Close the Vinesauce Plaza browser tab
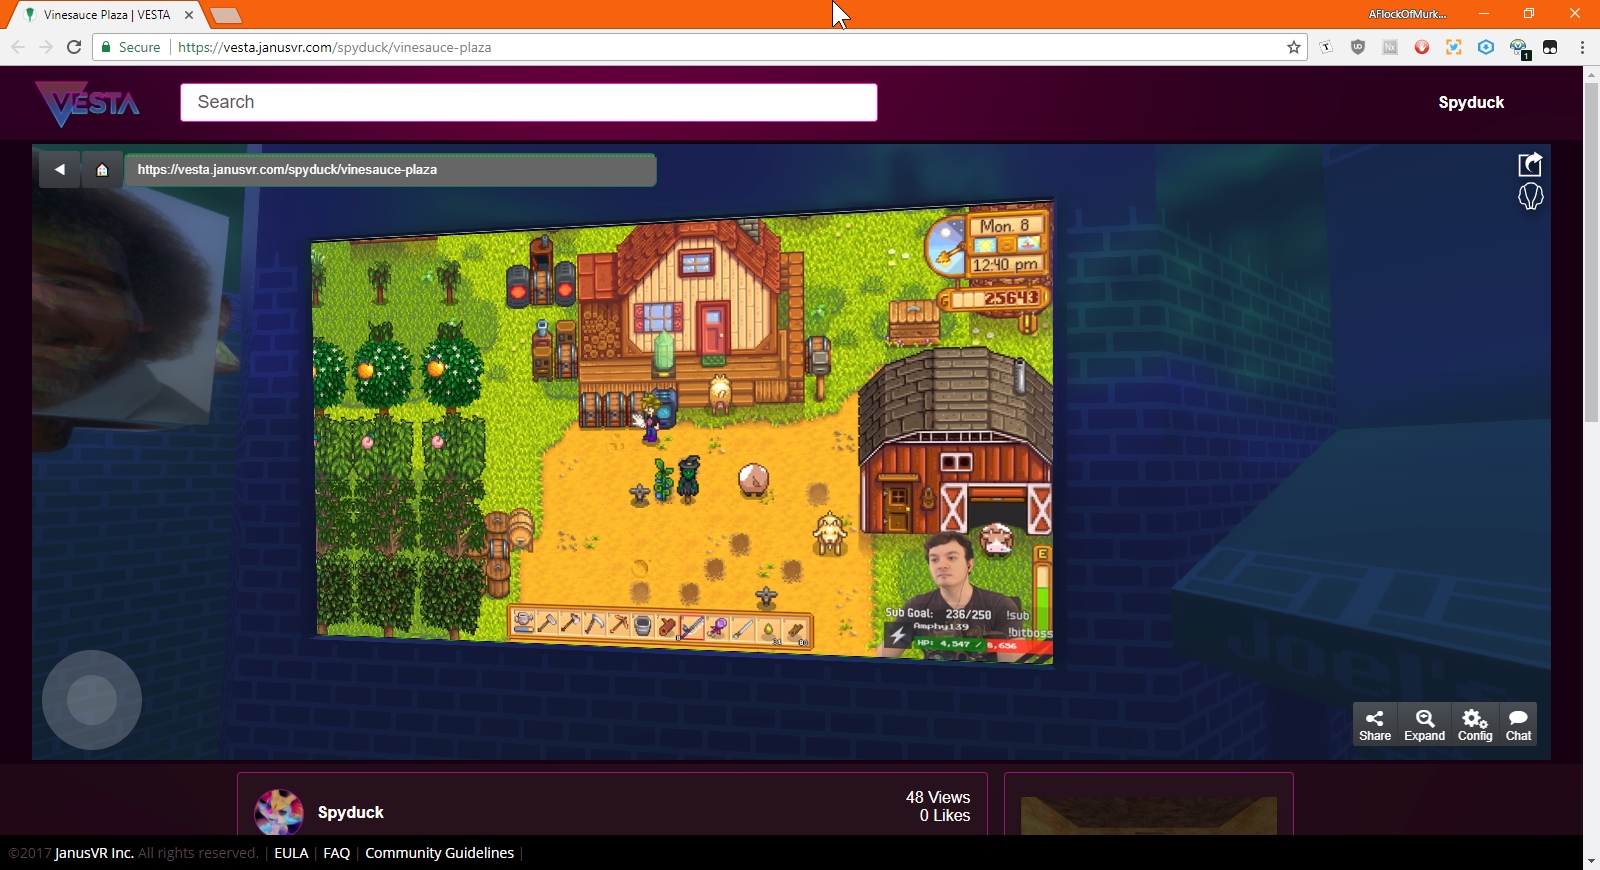 point(189,15)
